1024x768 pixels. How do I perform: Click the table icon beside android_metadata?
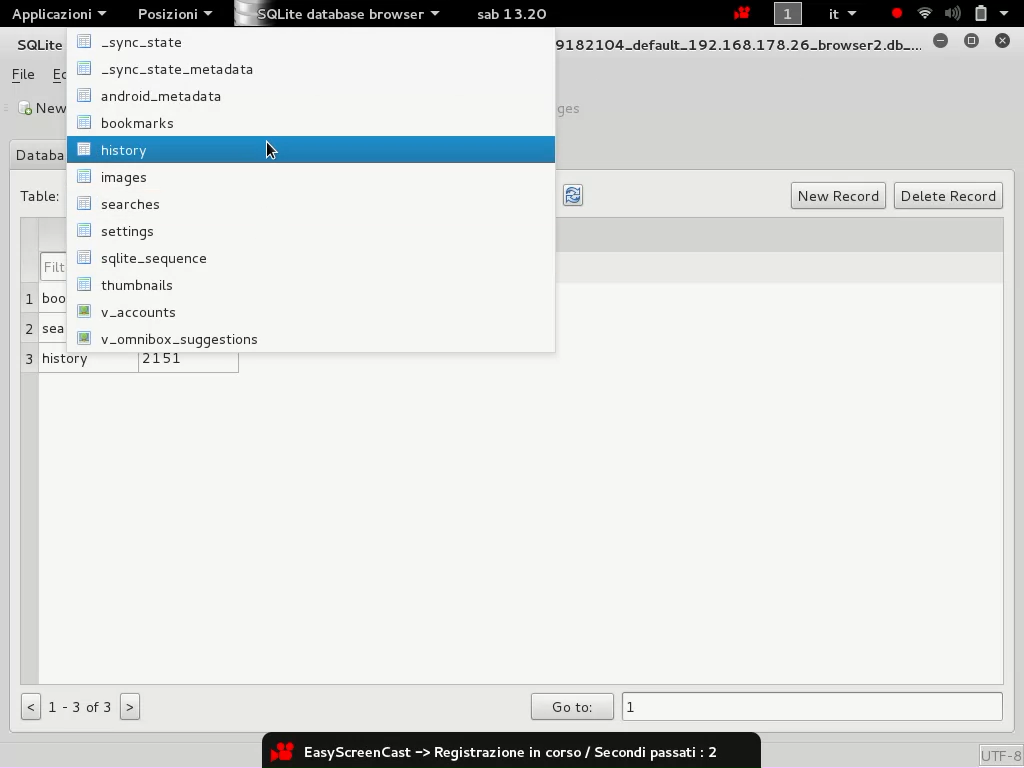84,95
